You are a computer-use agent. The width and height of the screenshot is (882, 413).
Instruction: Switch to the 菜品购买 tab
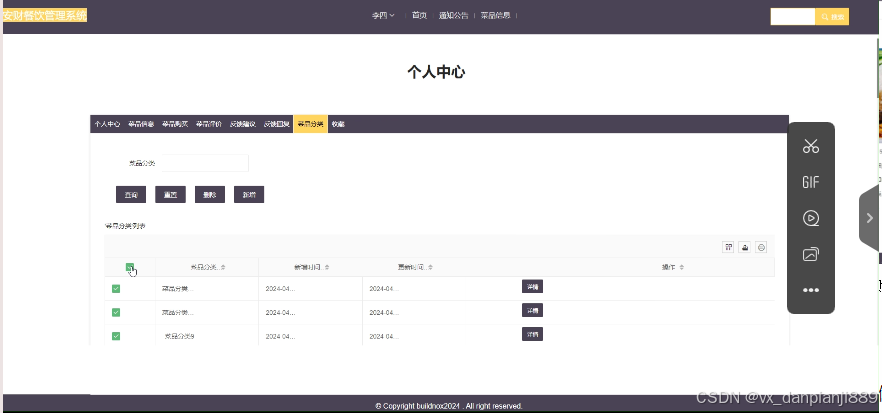point(175,124)
